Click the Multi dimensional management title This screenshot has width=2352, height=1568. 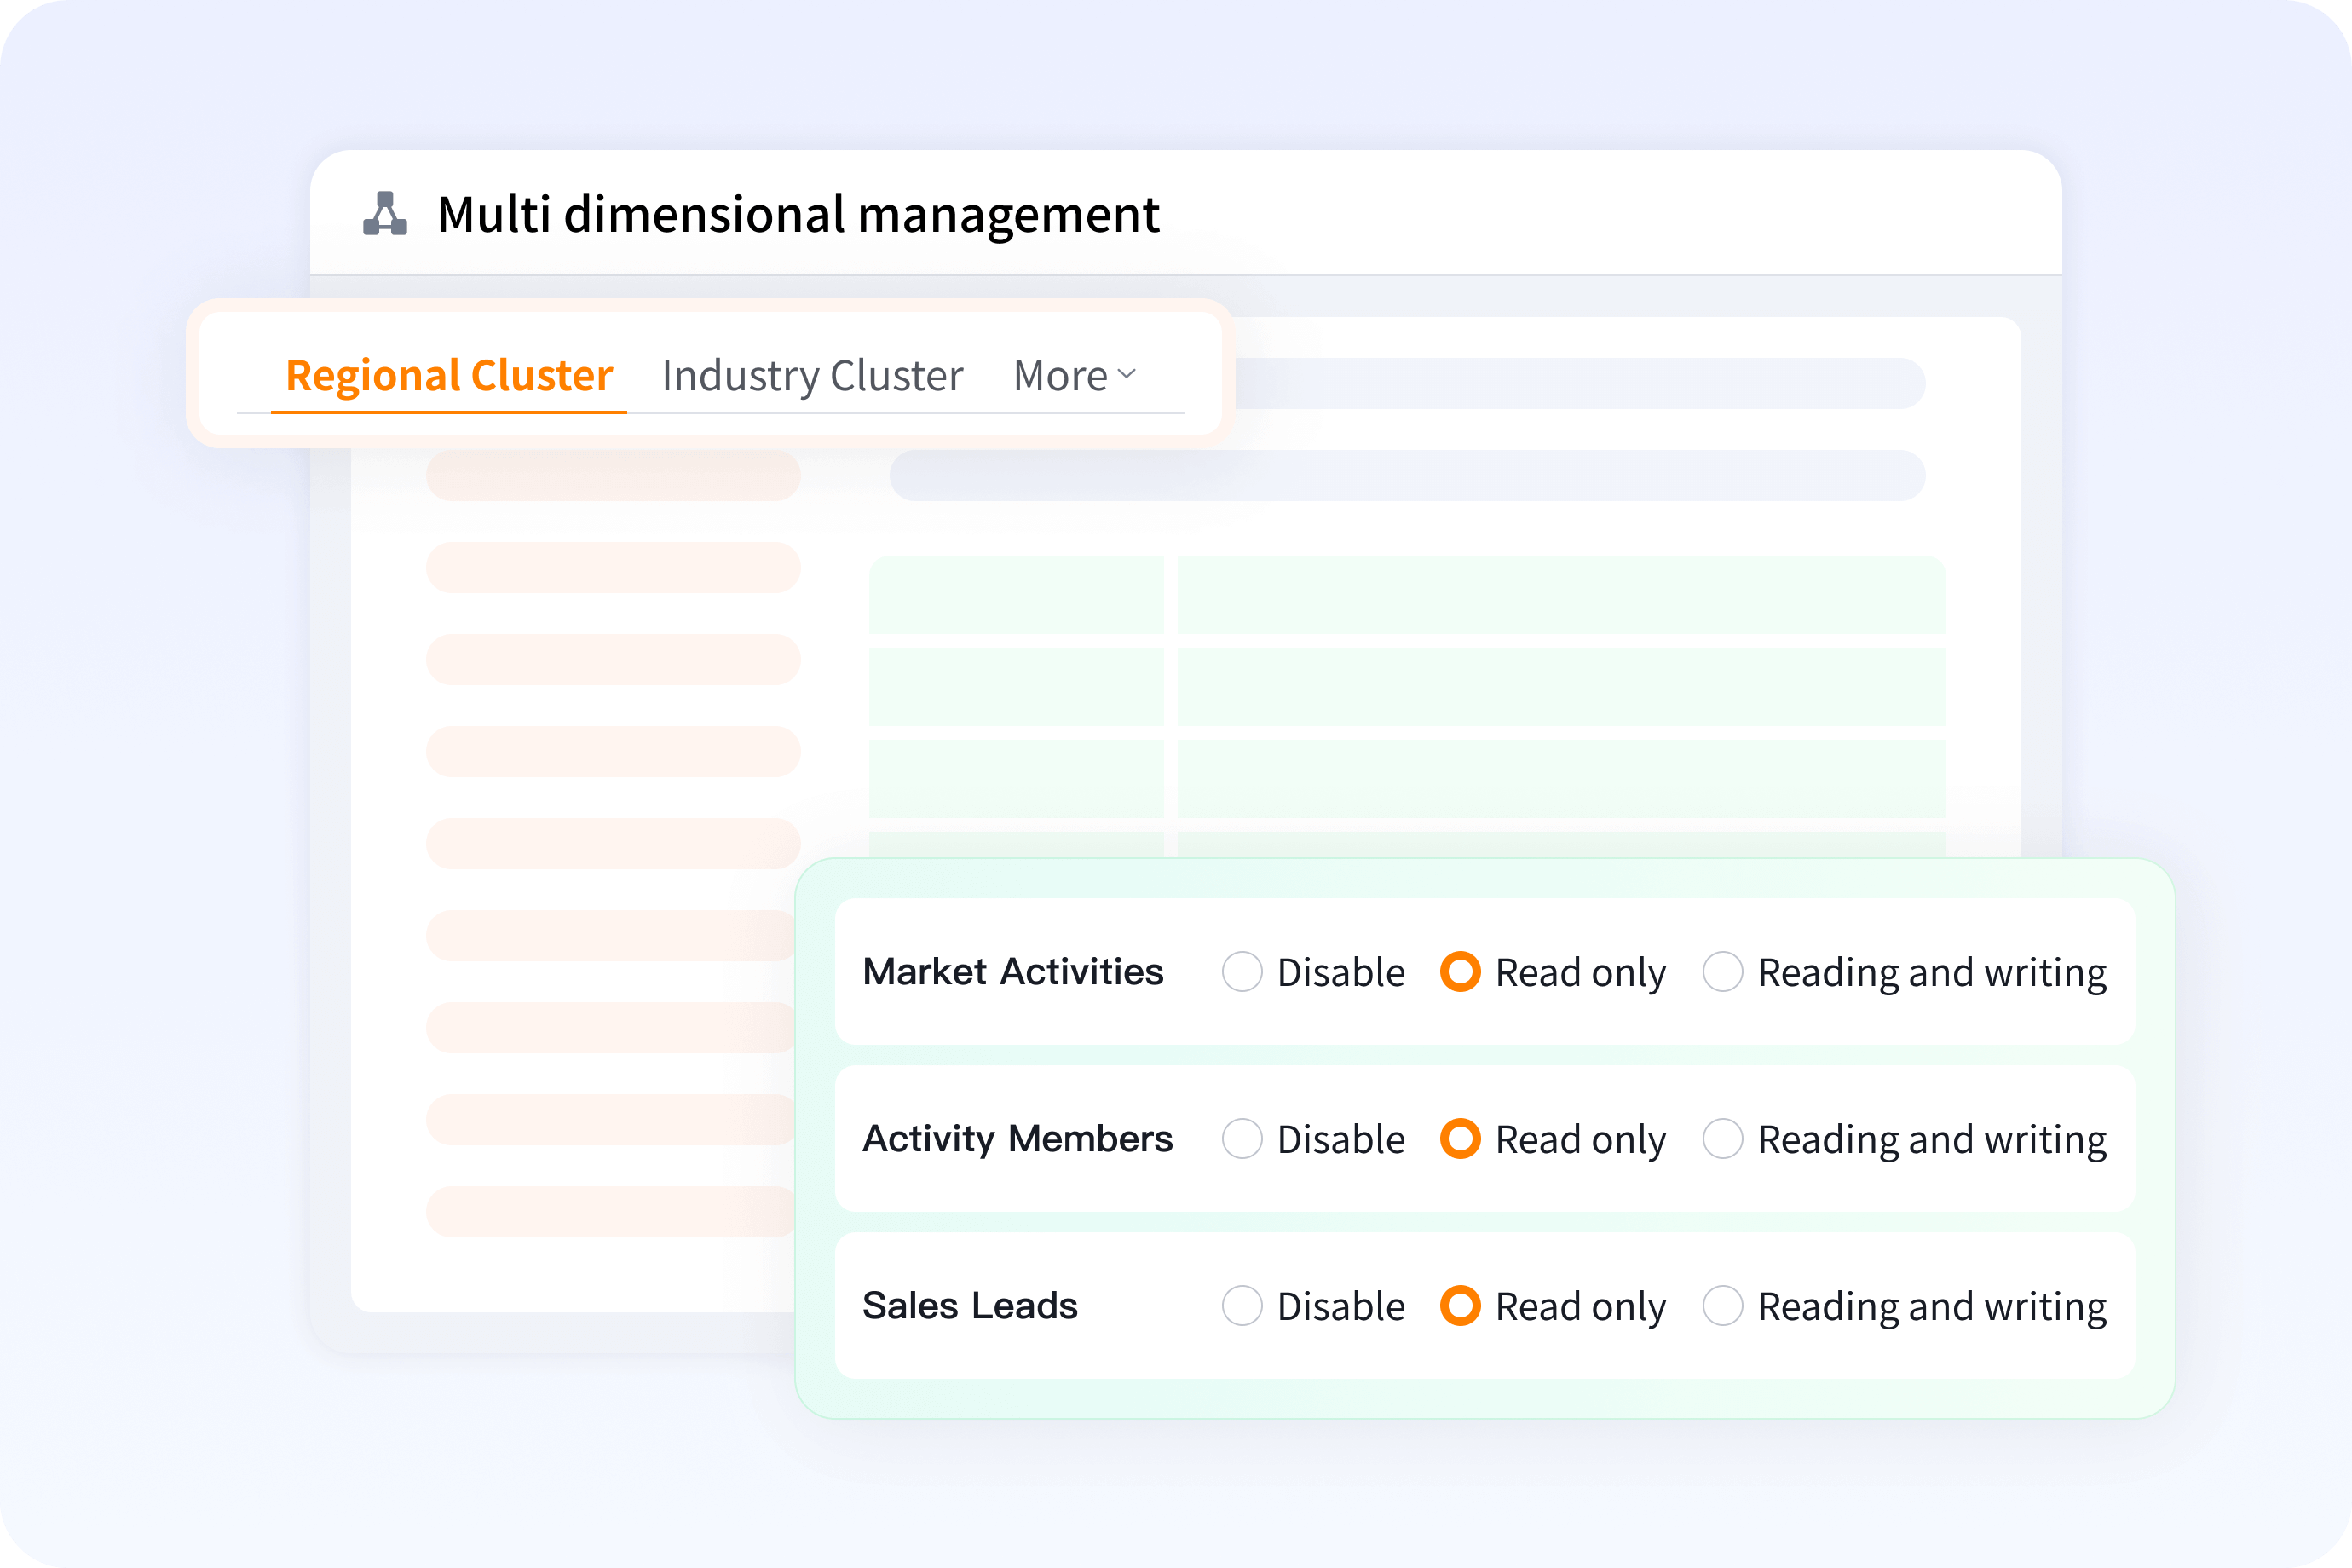click(798, 214)
